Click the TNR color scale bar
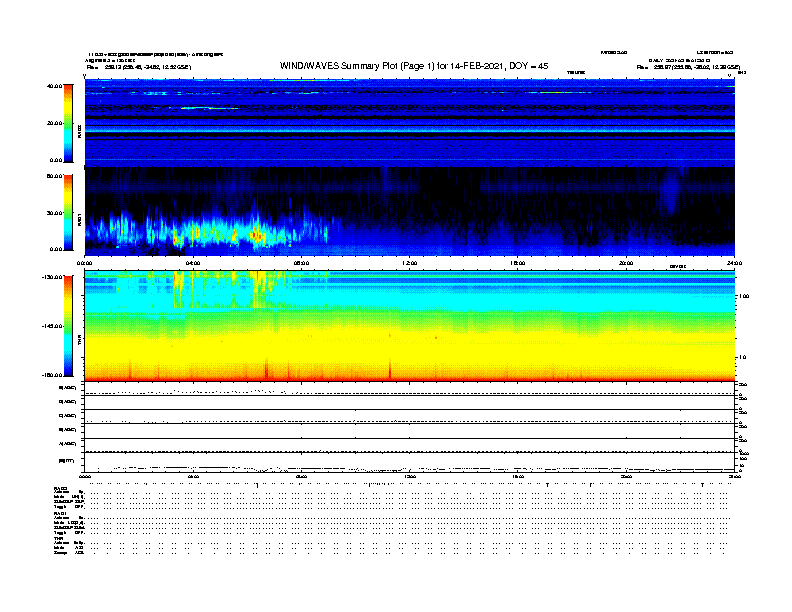The width and height of the screenshot is (792, 612). [68, 326]
